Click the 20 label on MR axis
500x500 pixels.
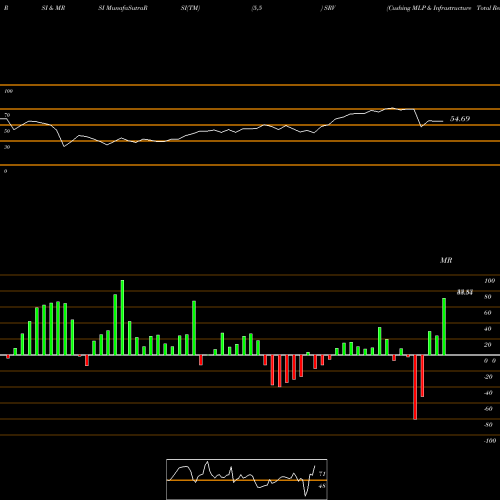click(488, 345)
